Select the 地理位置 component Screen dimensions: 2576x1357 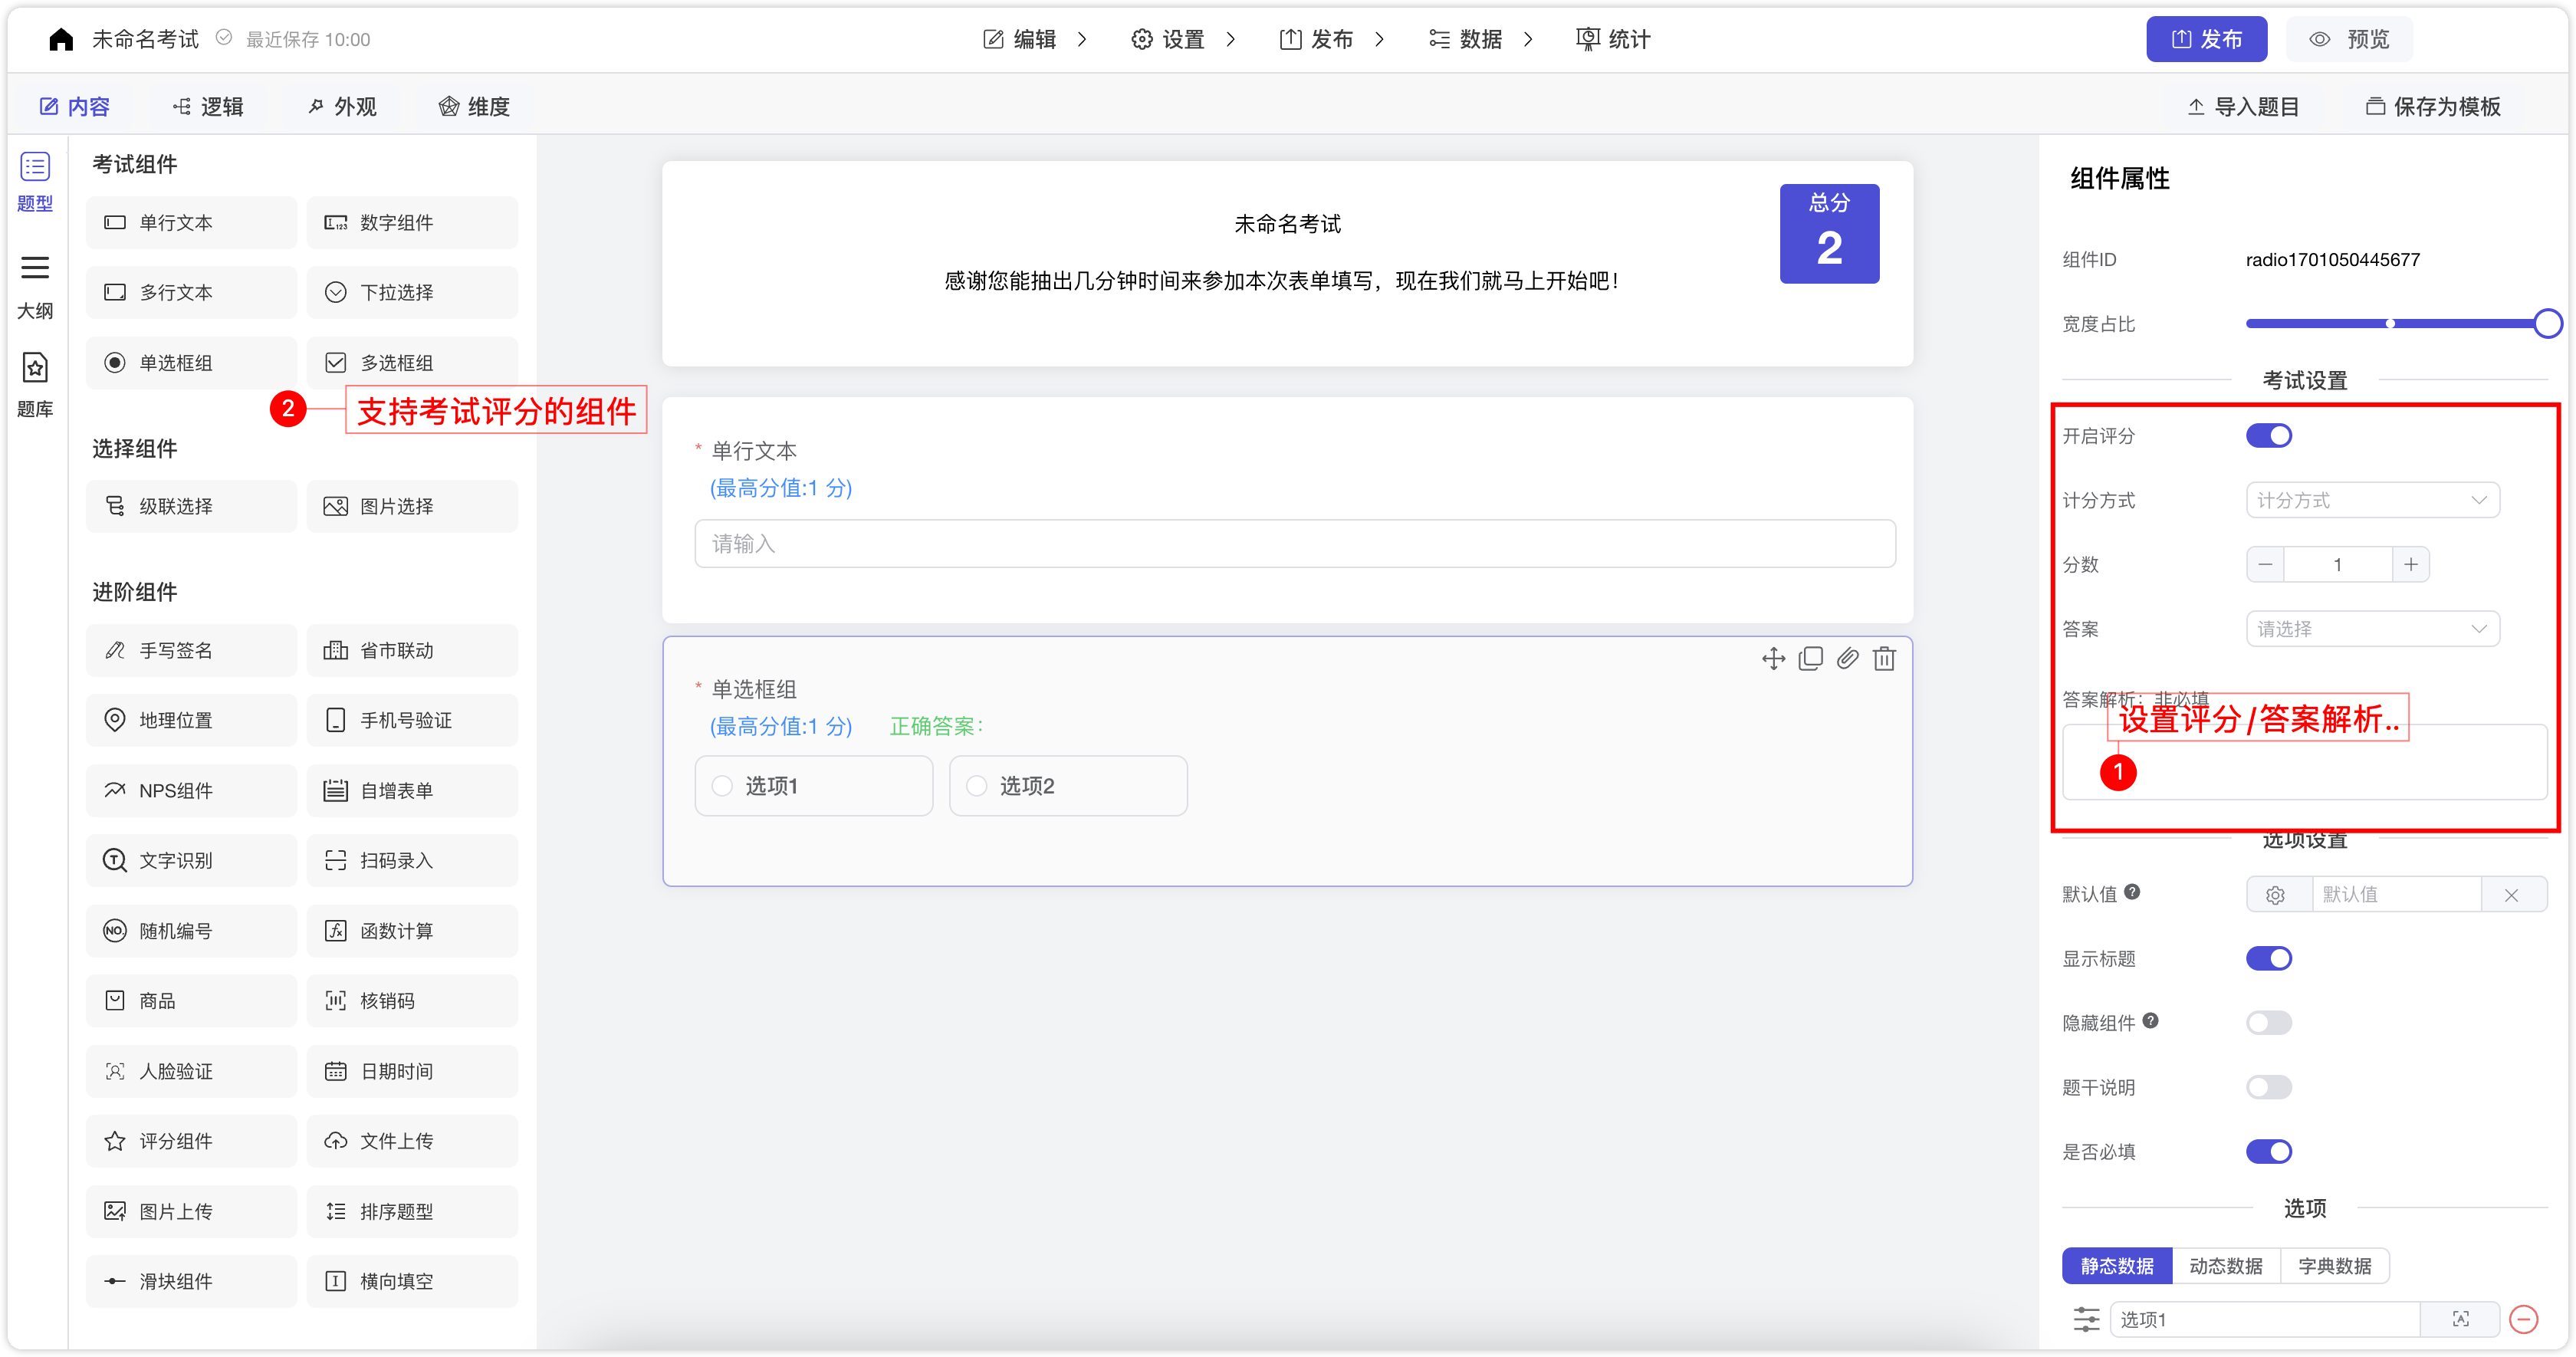190,720
